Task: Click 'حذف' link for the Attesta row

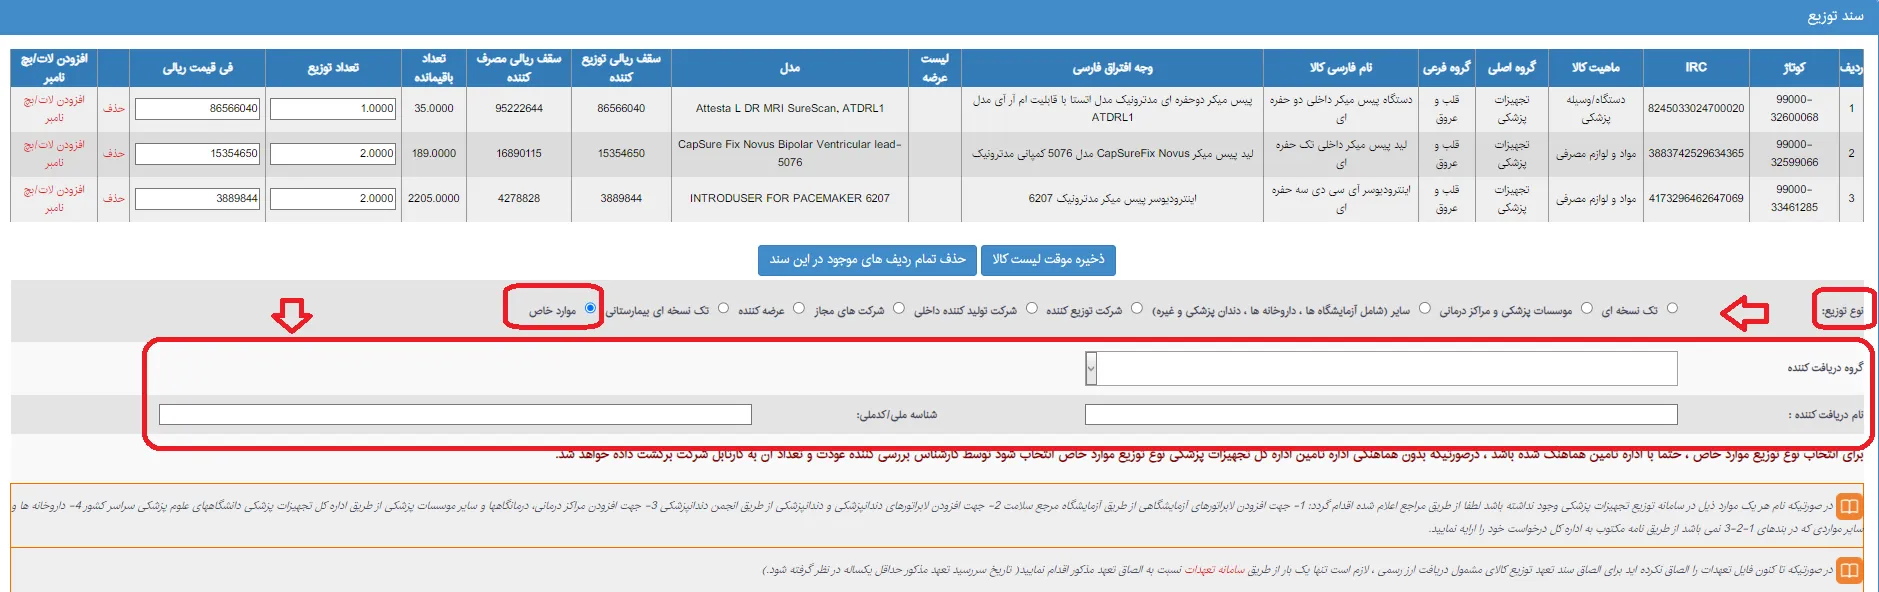Action: click(x=114, y=108)
